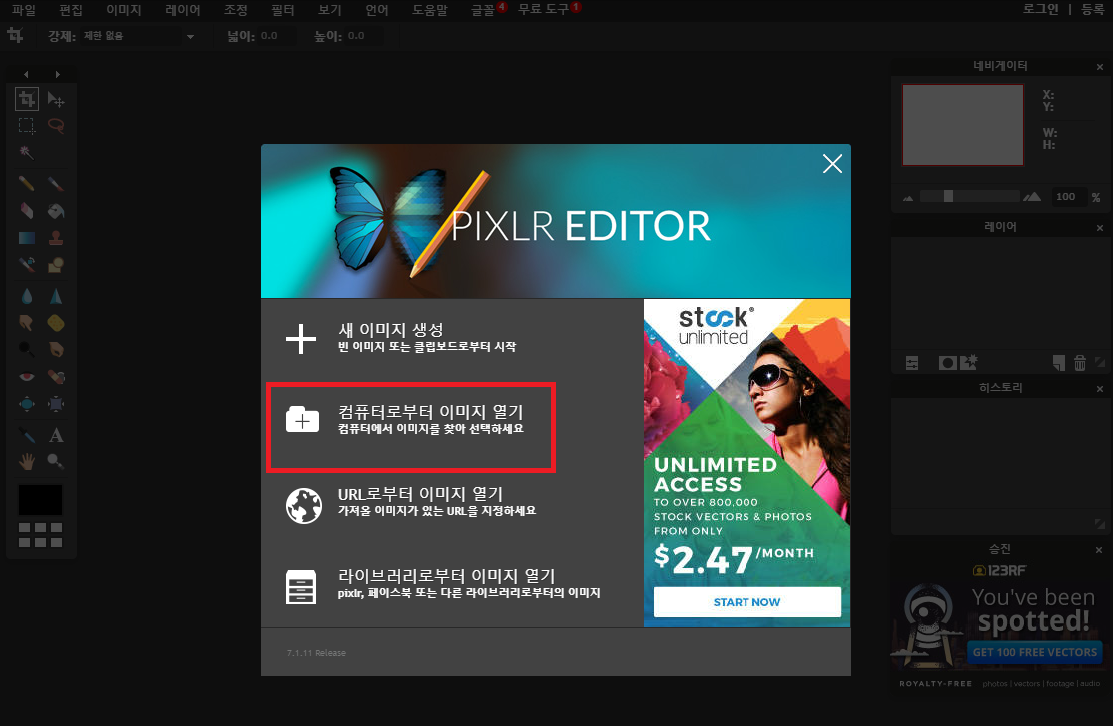Screen dimensions: 1113x726
Task: Select the Gradient tool
Action: 27,238
